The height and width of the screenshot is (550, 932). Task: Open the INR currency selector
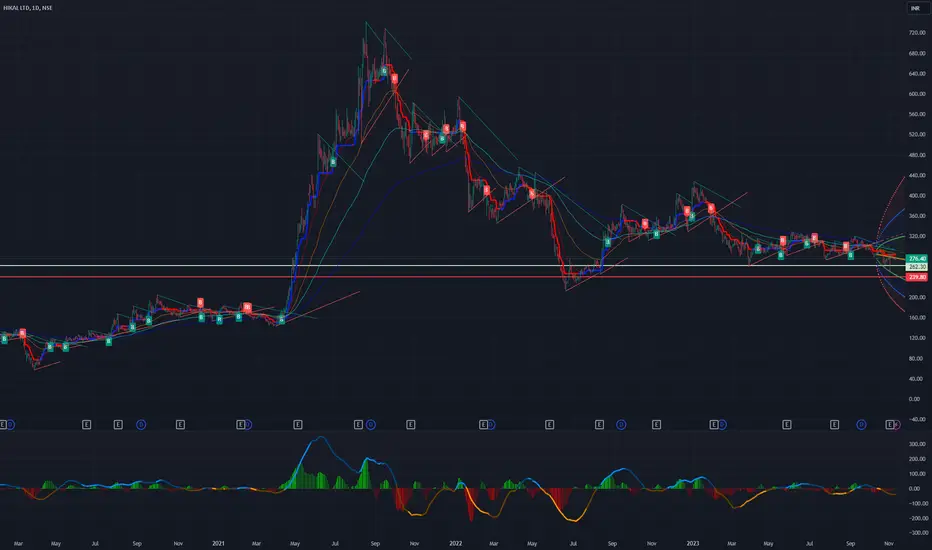pos(915,8)
